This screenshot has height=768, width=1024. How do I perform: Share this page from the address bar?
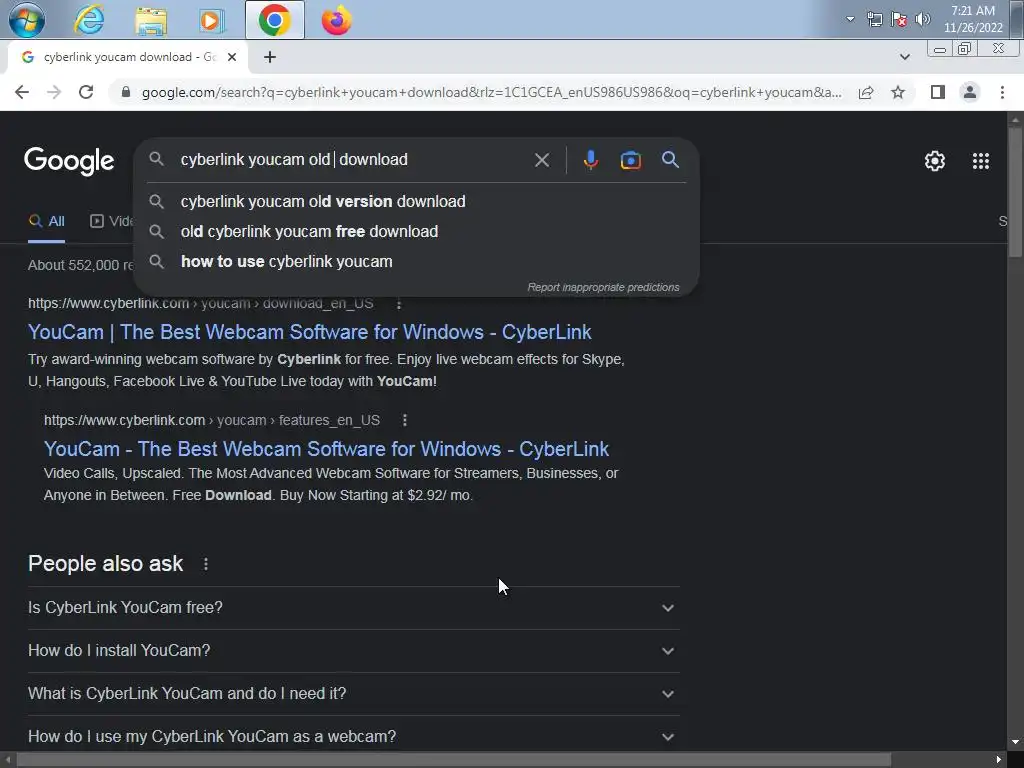pos(866,93)
